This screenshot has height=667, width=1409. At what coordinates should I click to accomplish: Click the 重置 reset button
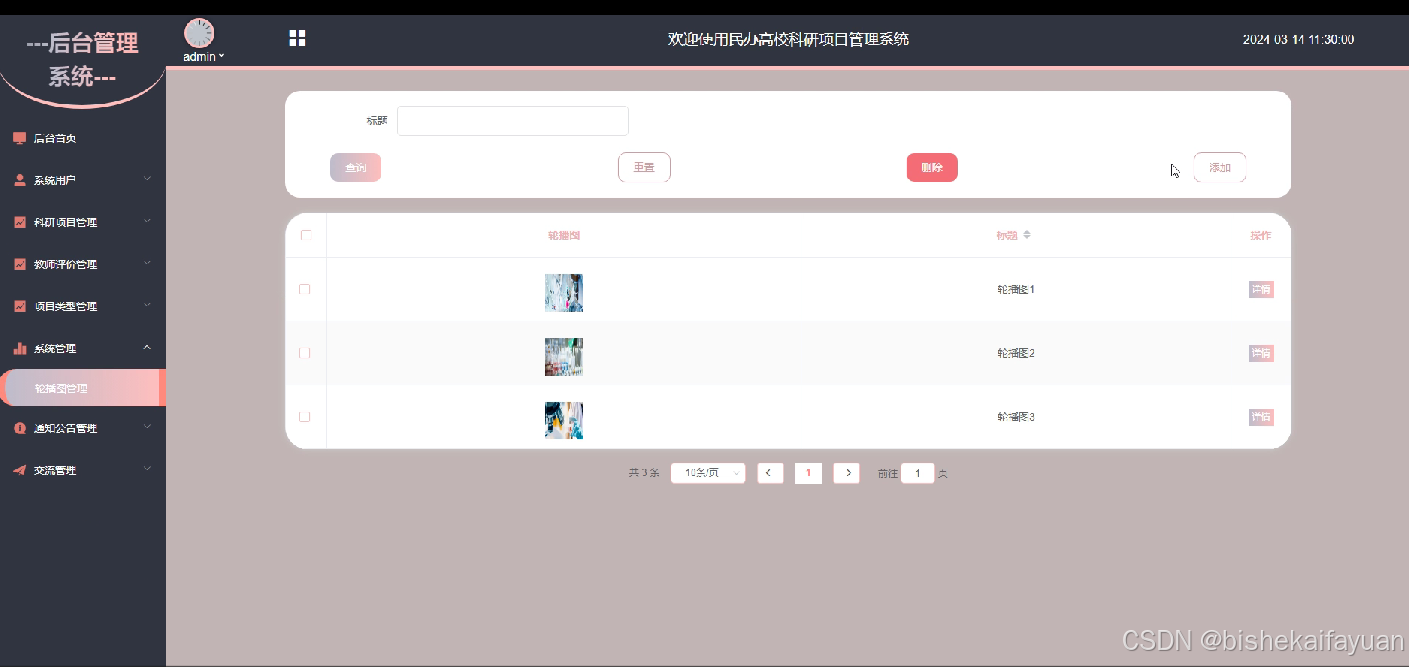pyautogui.click(x=644, y=168)
